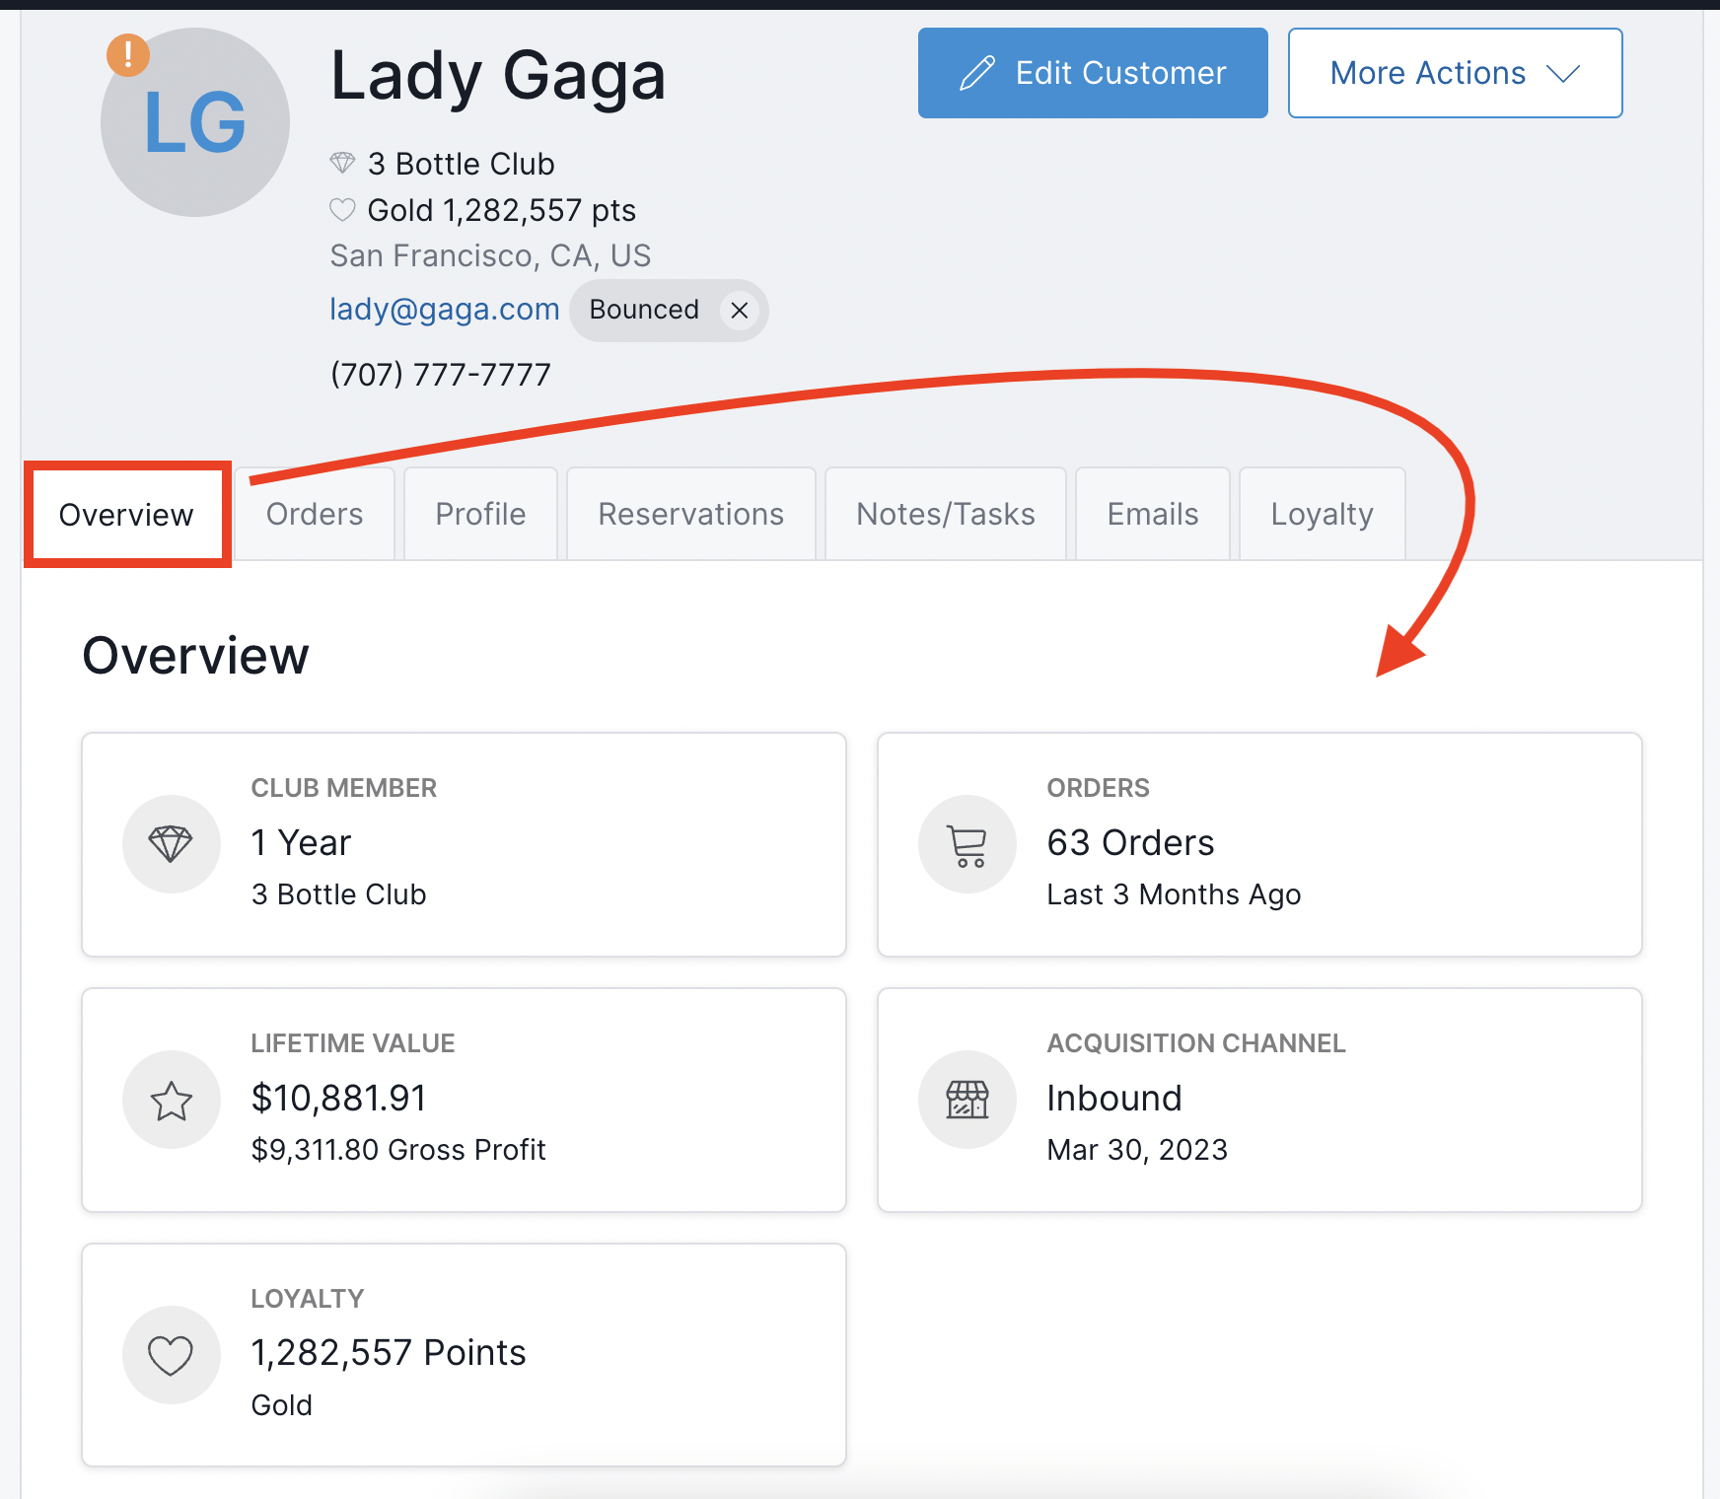This screenshot has height=1499, width=1720.
Task: Switch to the Loyalty tab
Action: coord(1321,514)
